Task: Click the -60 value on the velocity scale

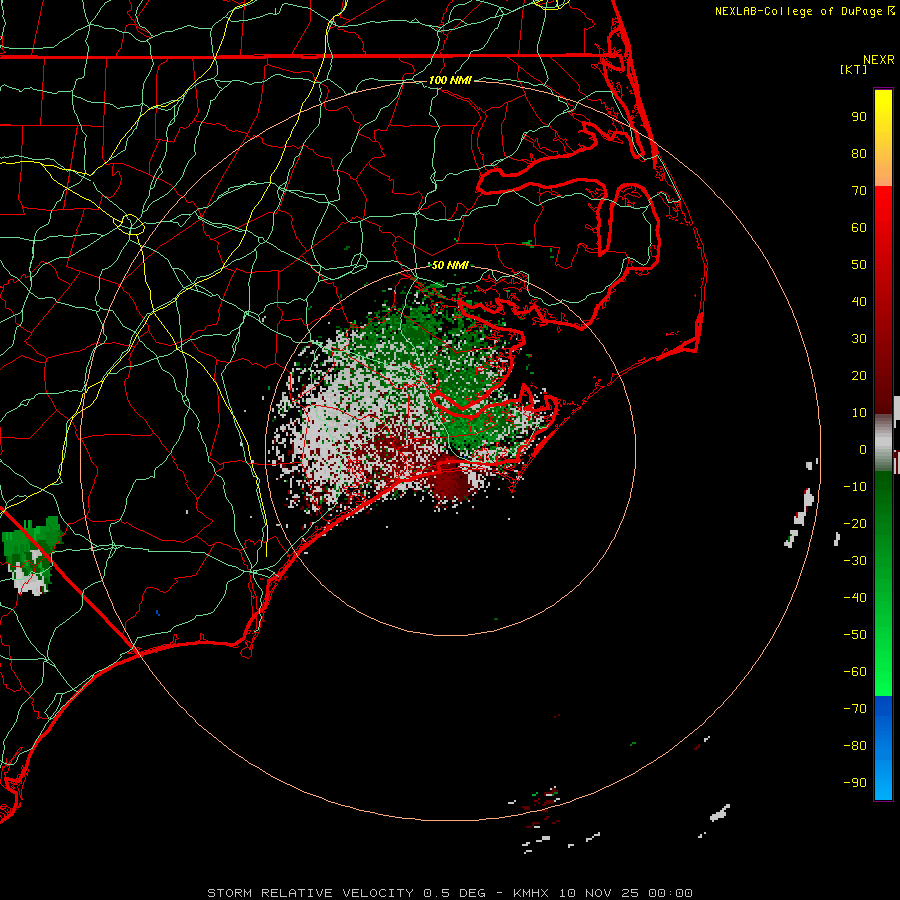Action: pos(855,672)
